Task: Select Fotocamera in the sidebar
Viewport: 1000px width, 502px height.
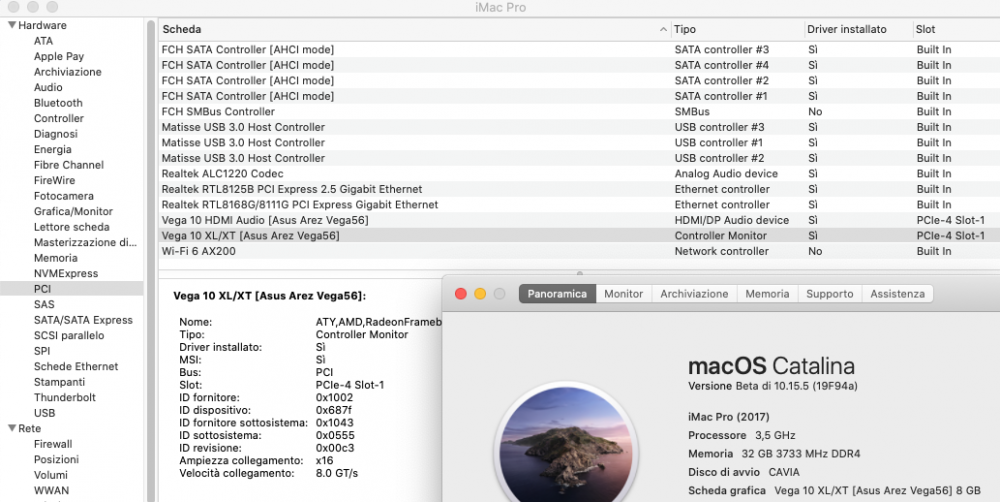Action: [x=64, y=196]
